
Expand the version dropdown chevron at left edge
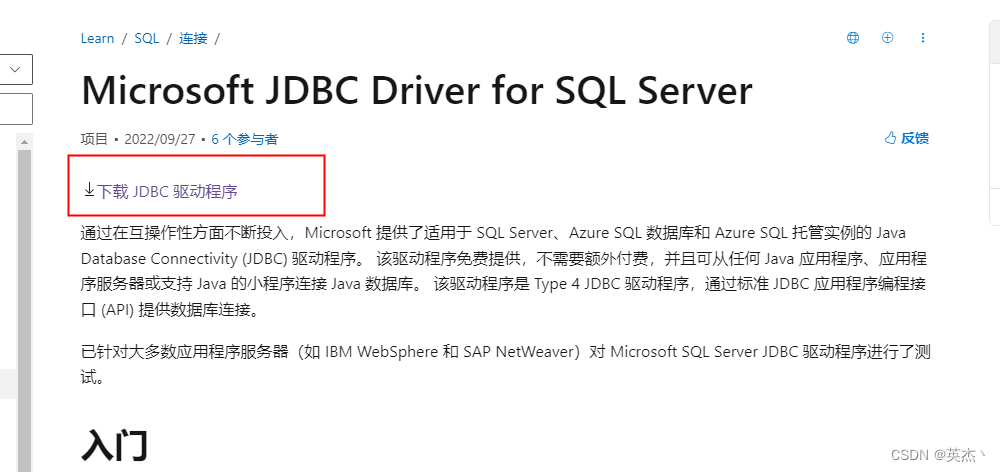15,70
